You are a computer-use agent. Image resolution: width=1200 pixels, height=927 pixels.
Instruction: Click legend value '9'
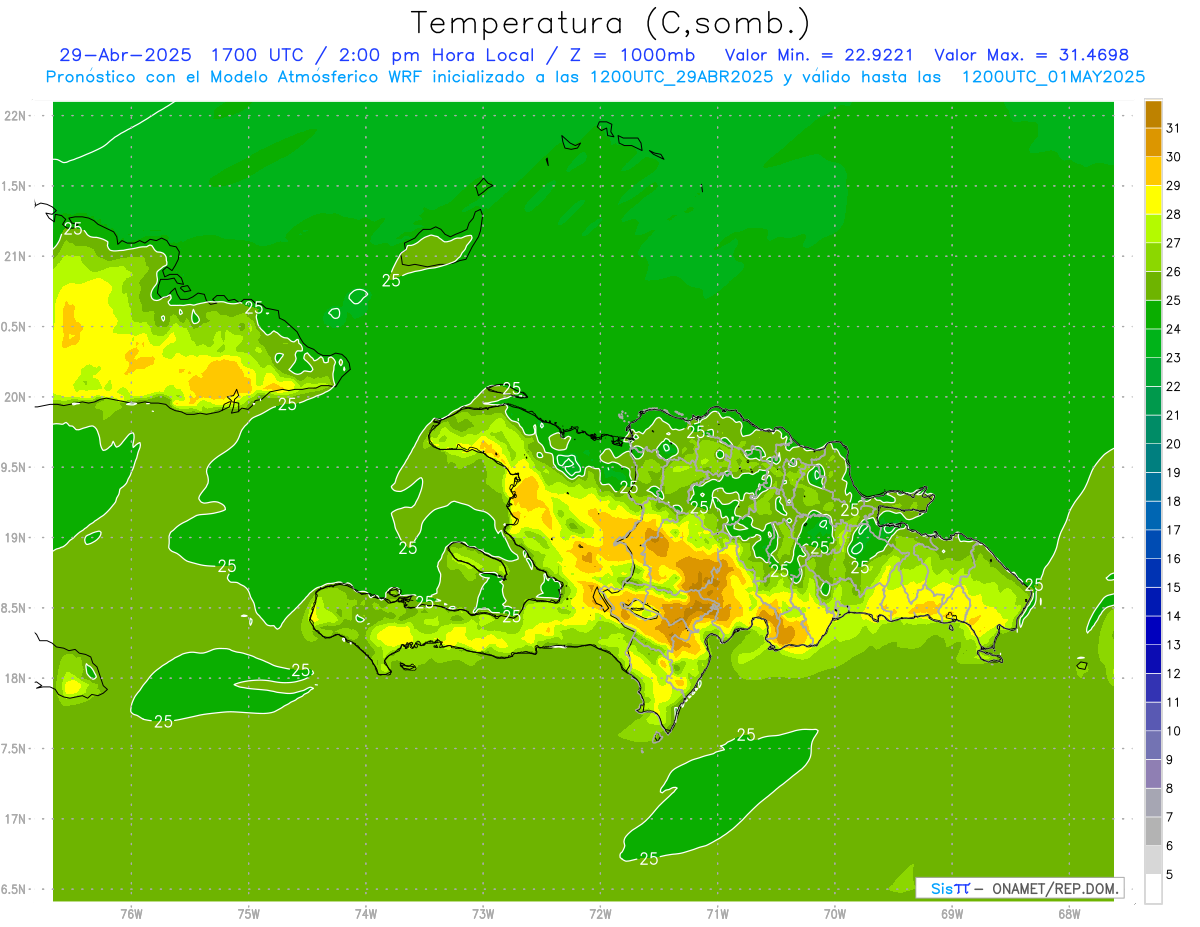1169,760
